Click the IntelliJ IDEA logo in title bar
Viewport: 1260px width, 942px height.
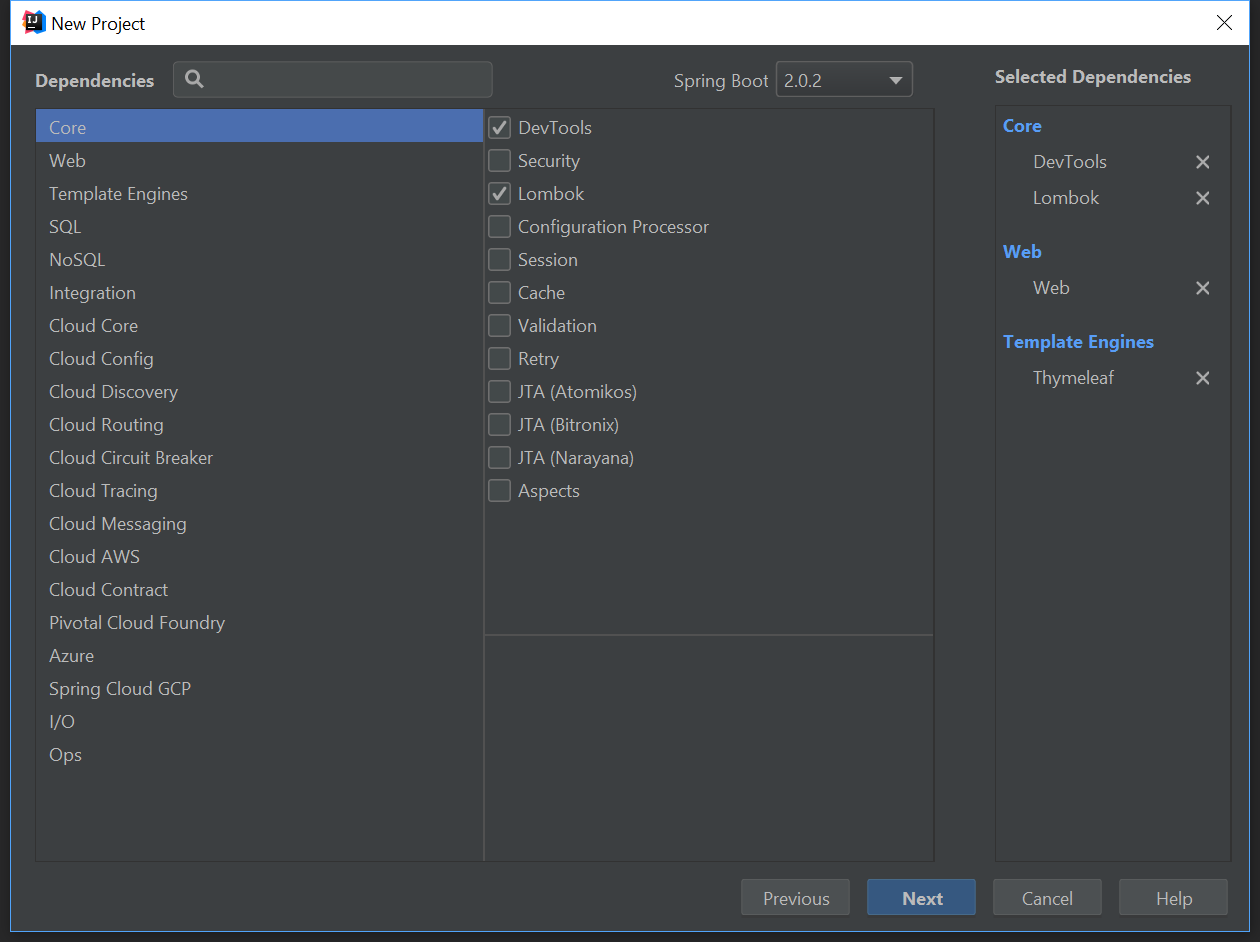pyautogui.click(x=34, y=22)
